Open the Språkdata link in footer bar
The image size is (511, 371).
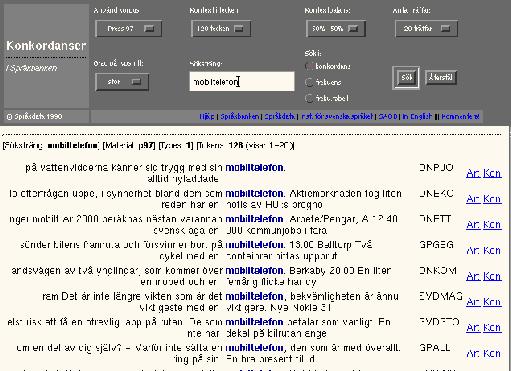280,117
